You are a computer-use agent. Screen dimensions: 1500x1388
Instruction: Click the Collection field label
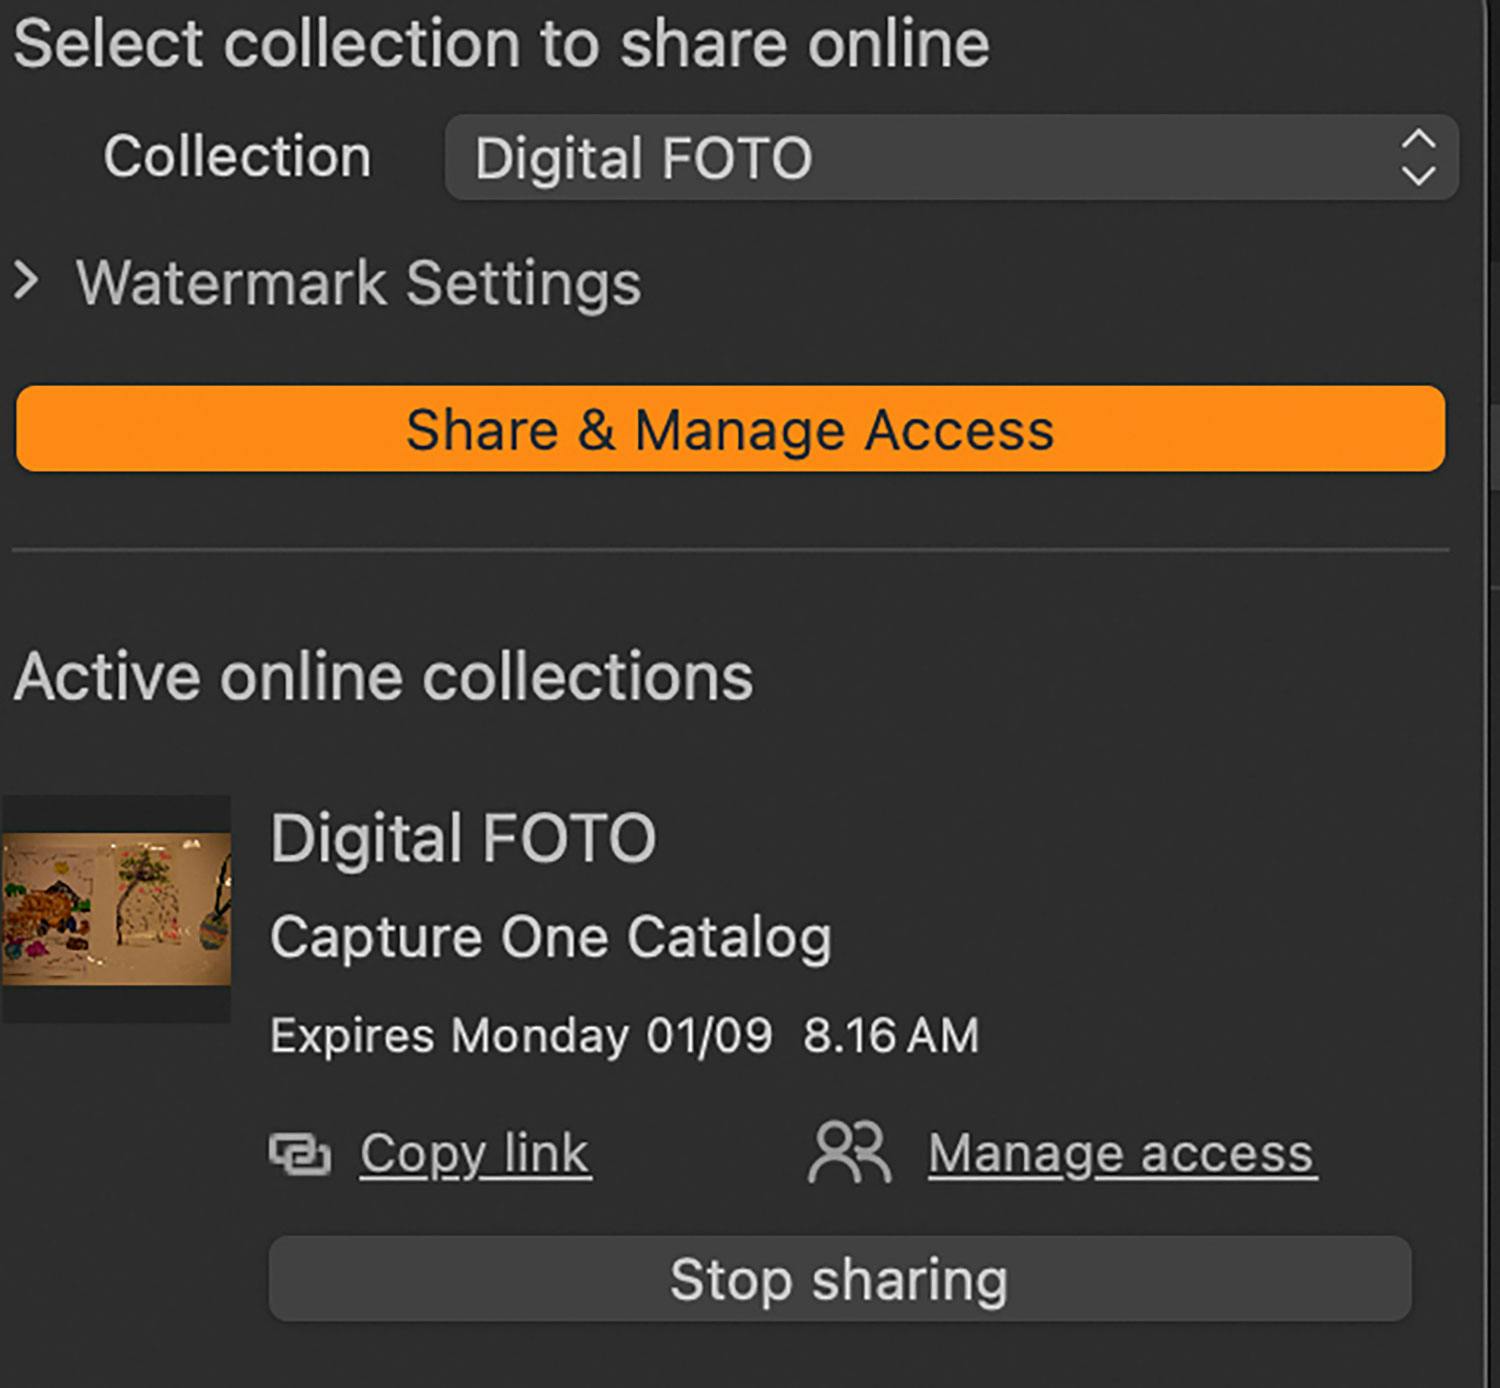coord(237,157)
